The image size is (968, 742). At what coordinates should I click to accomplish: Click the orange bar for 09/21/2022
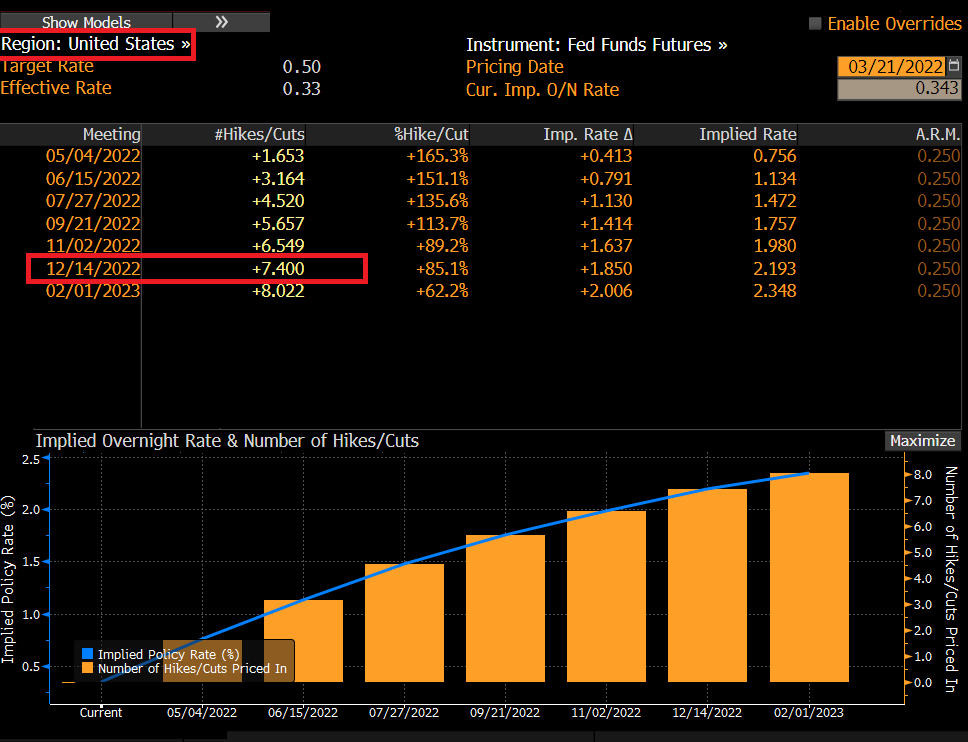click(505, 610)
